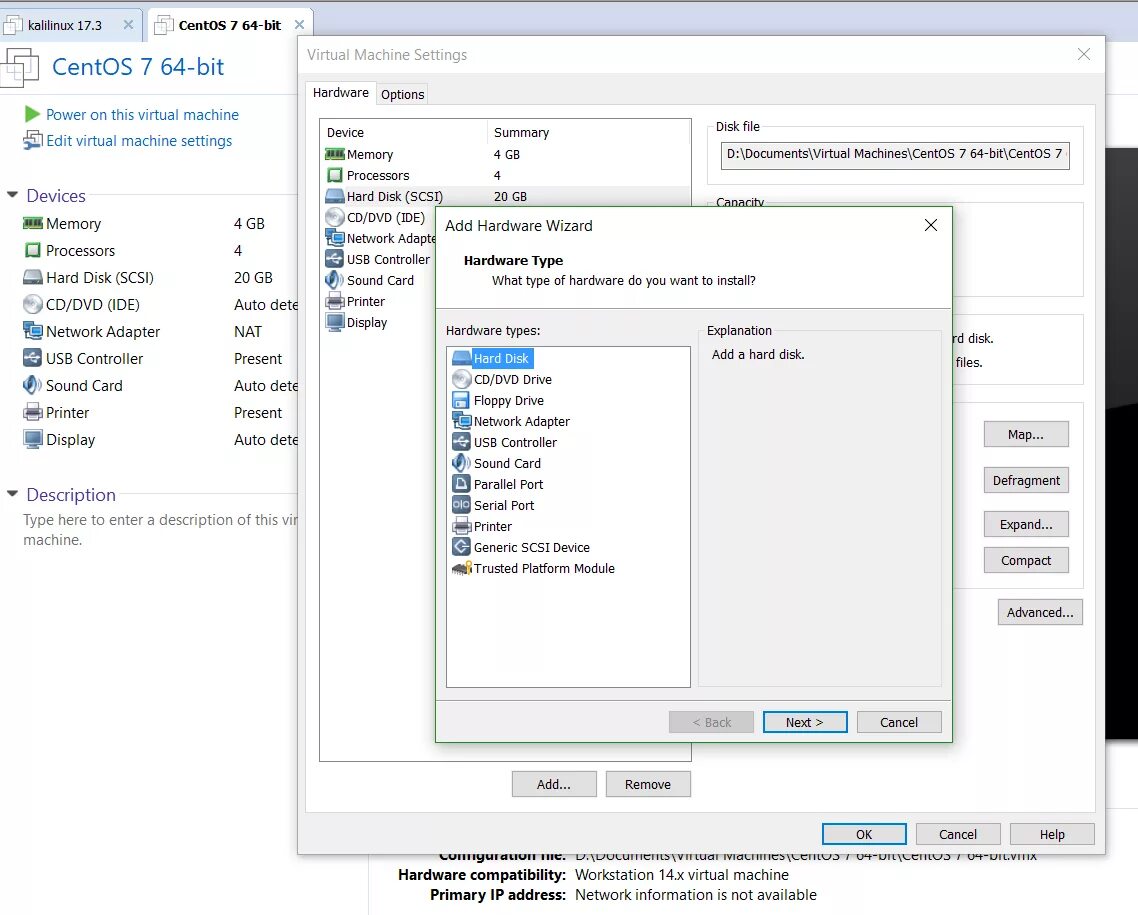Screen dimensions: 1138x915
Task: Select Generic SCSI Device icon
Action: pos(462,547)
